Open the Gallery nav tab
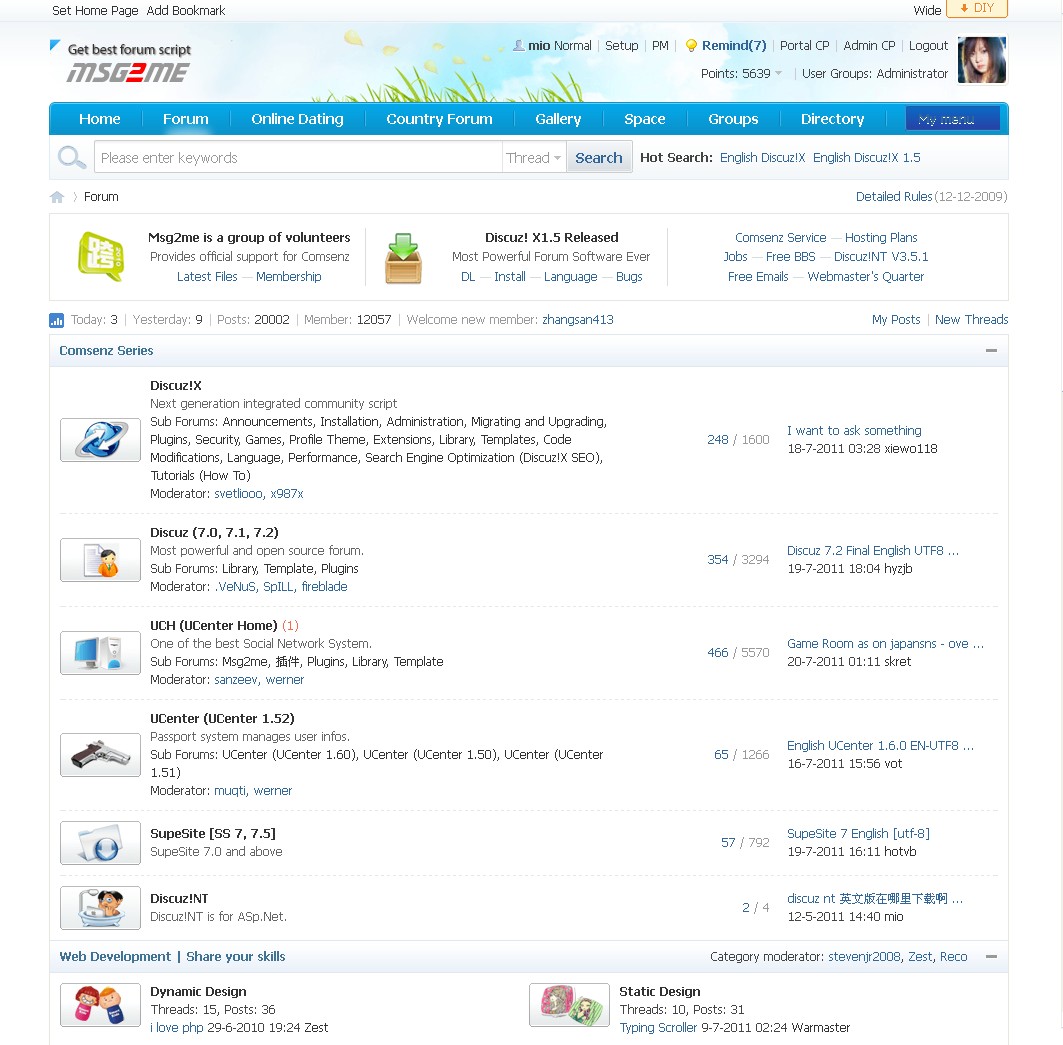The height and width of the screenshot is (1045, 1063). [558, 119]
